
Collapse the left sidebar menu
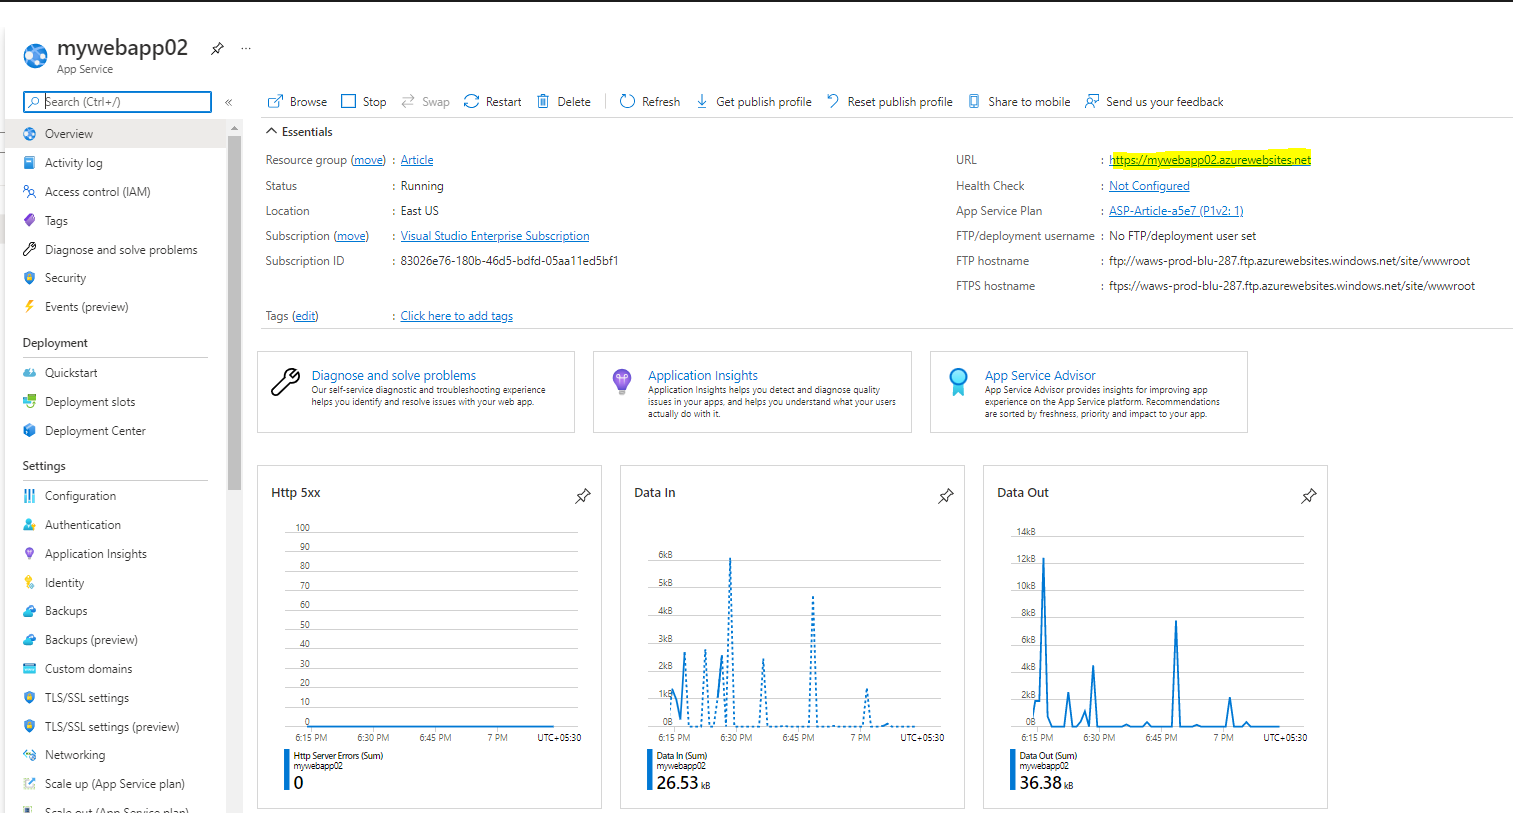click(x=229, y=102)
